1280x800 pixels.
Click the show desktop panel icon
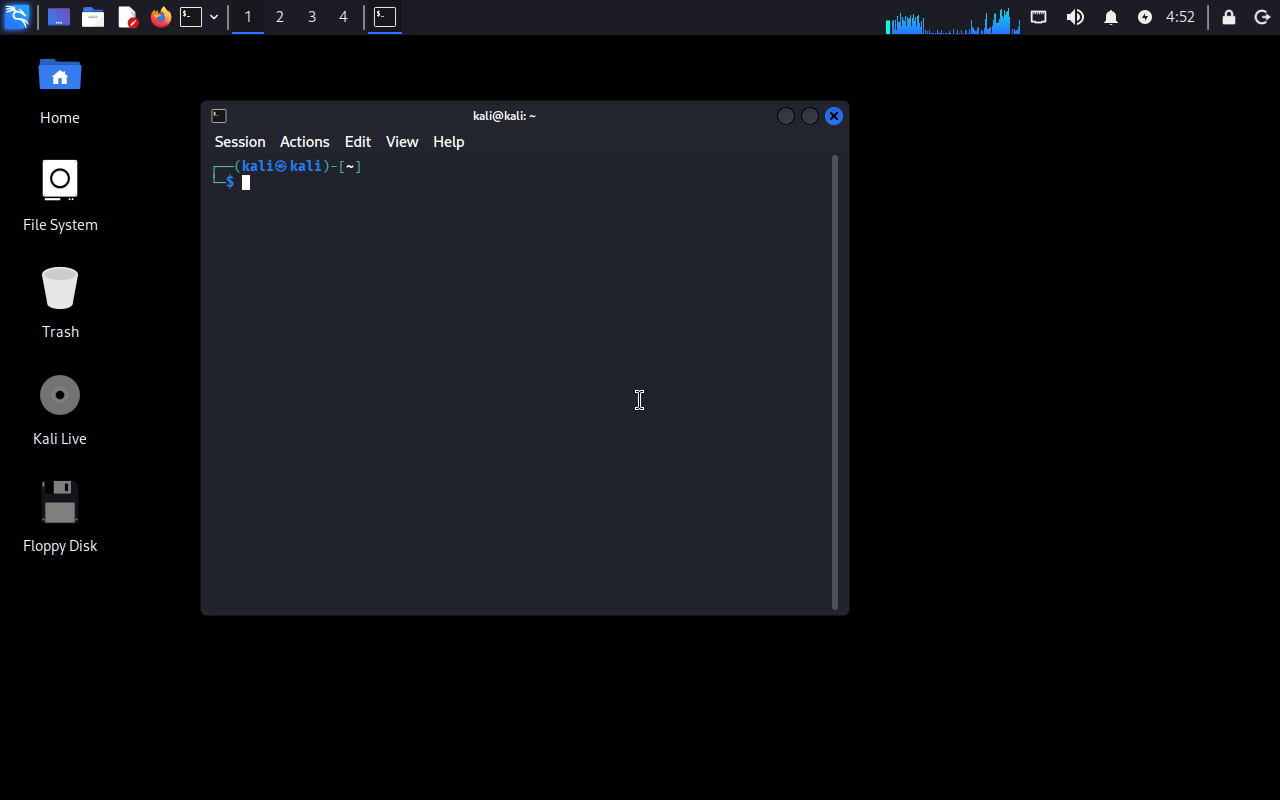click(59, 17)
